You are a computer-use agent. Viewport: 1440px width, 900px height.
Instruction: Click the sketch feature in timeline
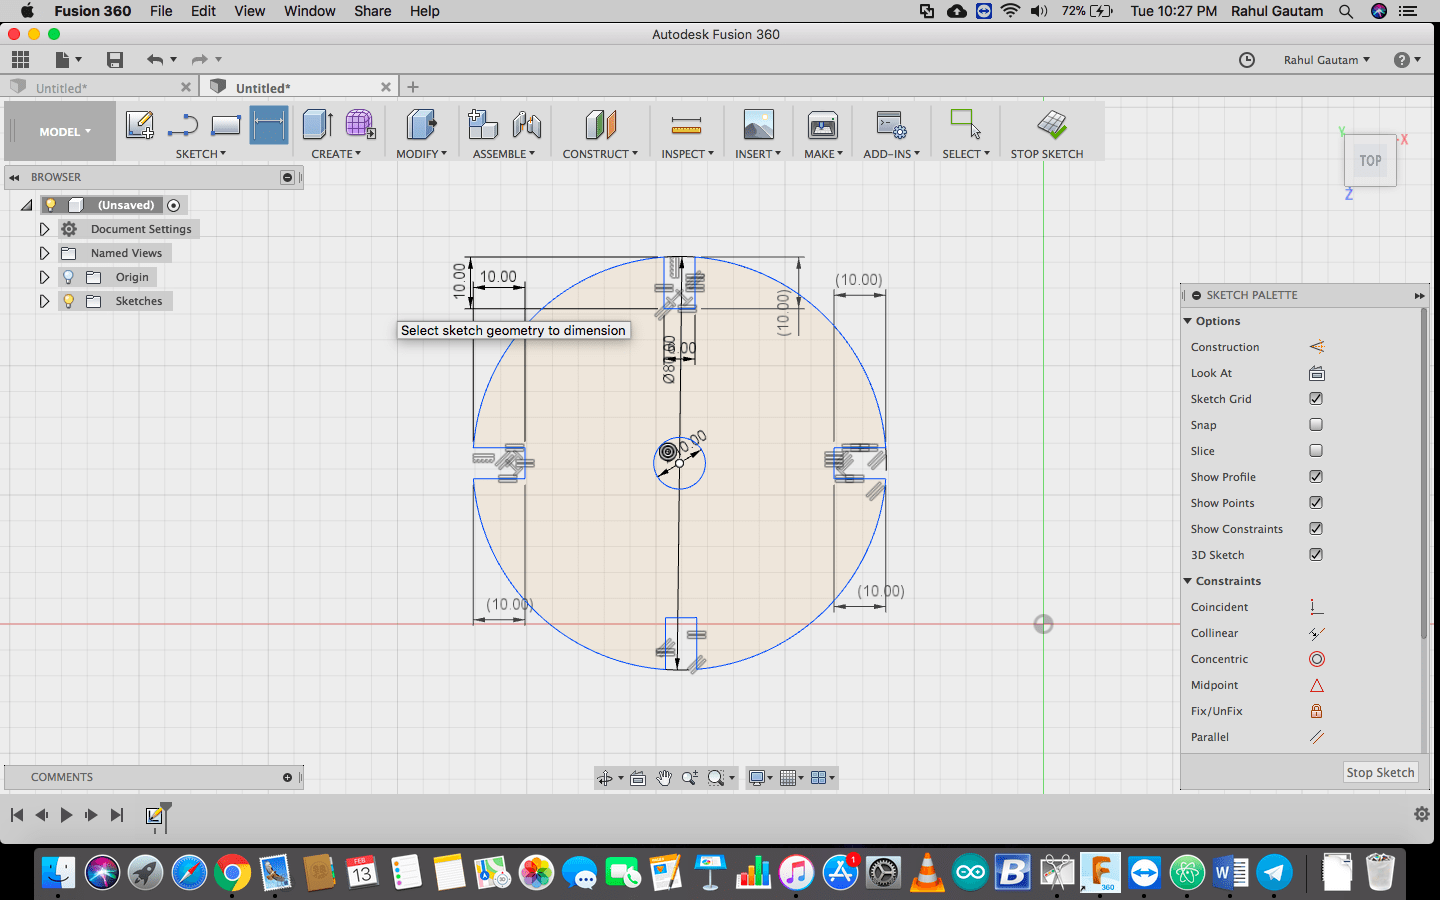click(154, 816)
